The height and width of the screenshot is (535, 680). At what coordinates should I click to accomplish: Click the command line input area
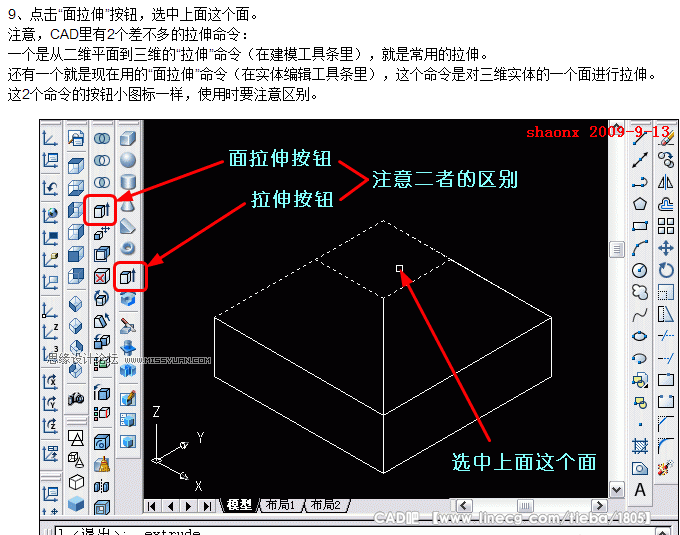pos(356,532)
